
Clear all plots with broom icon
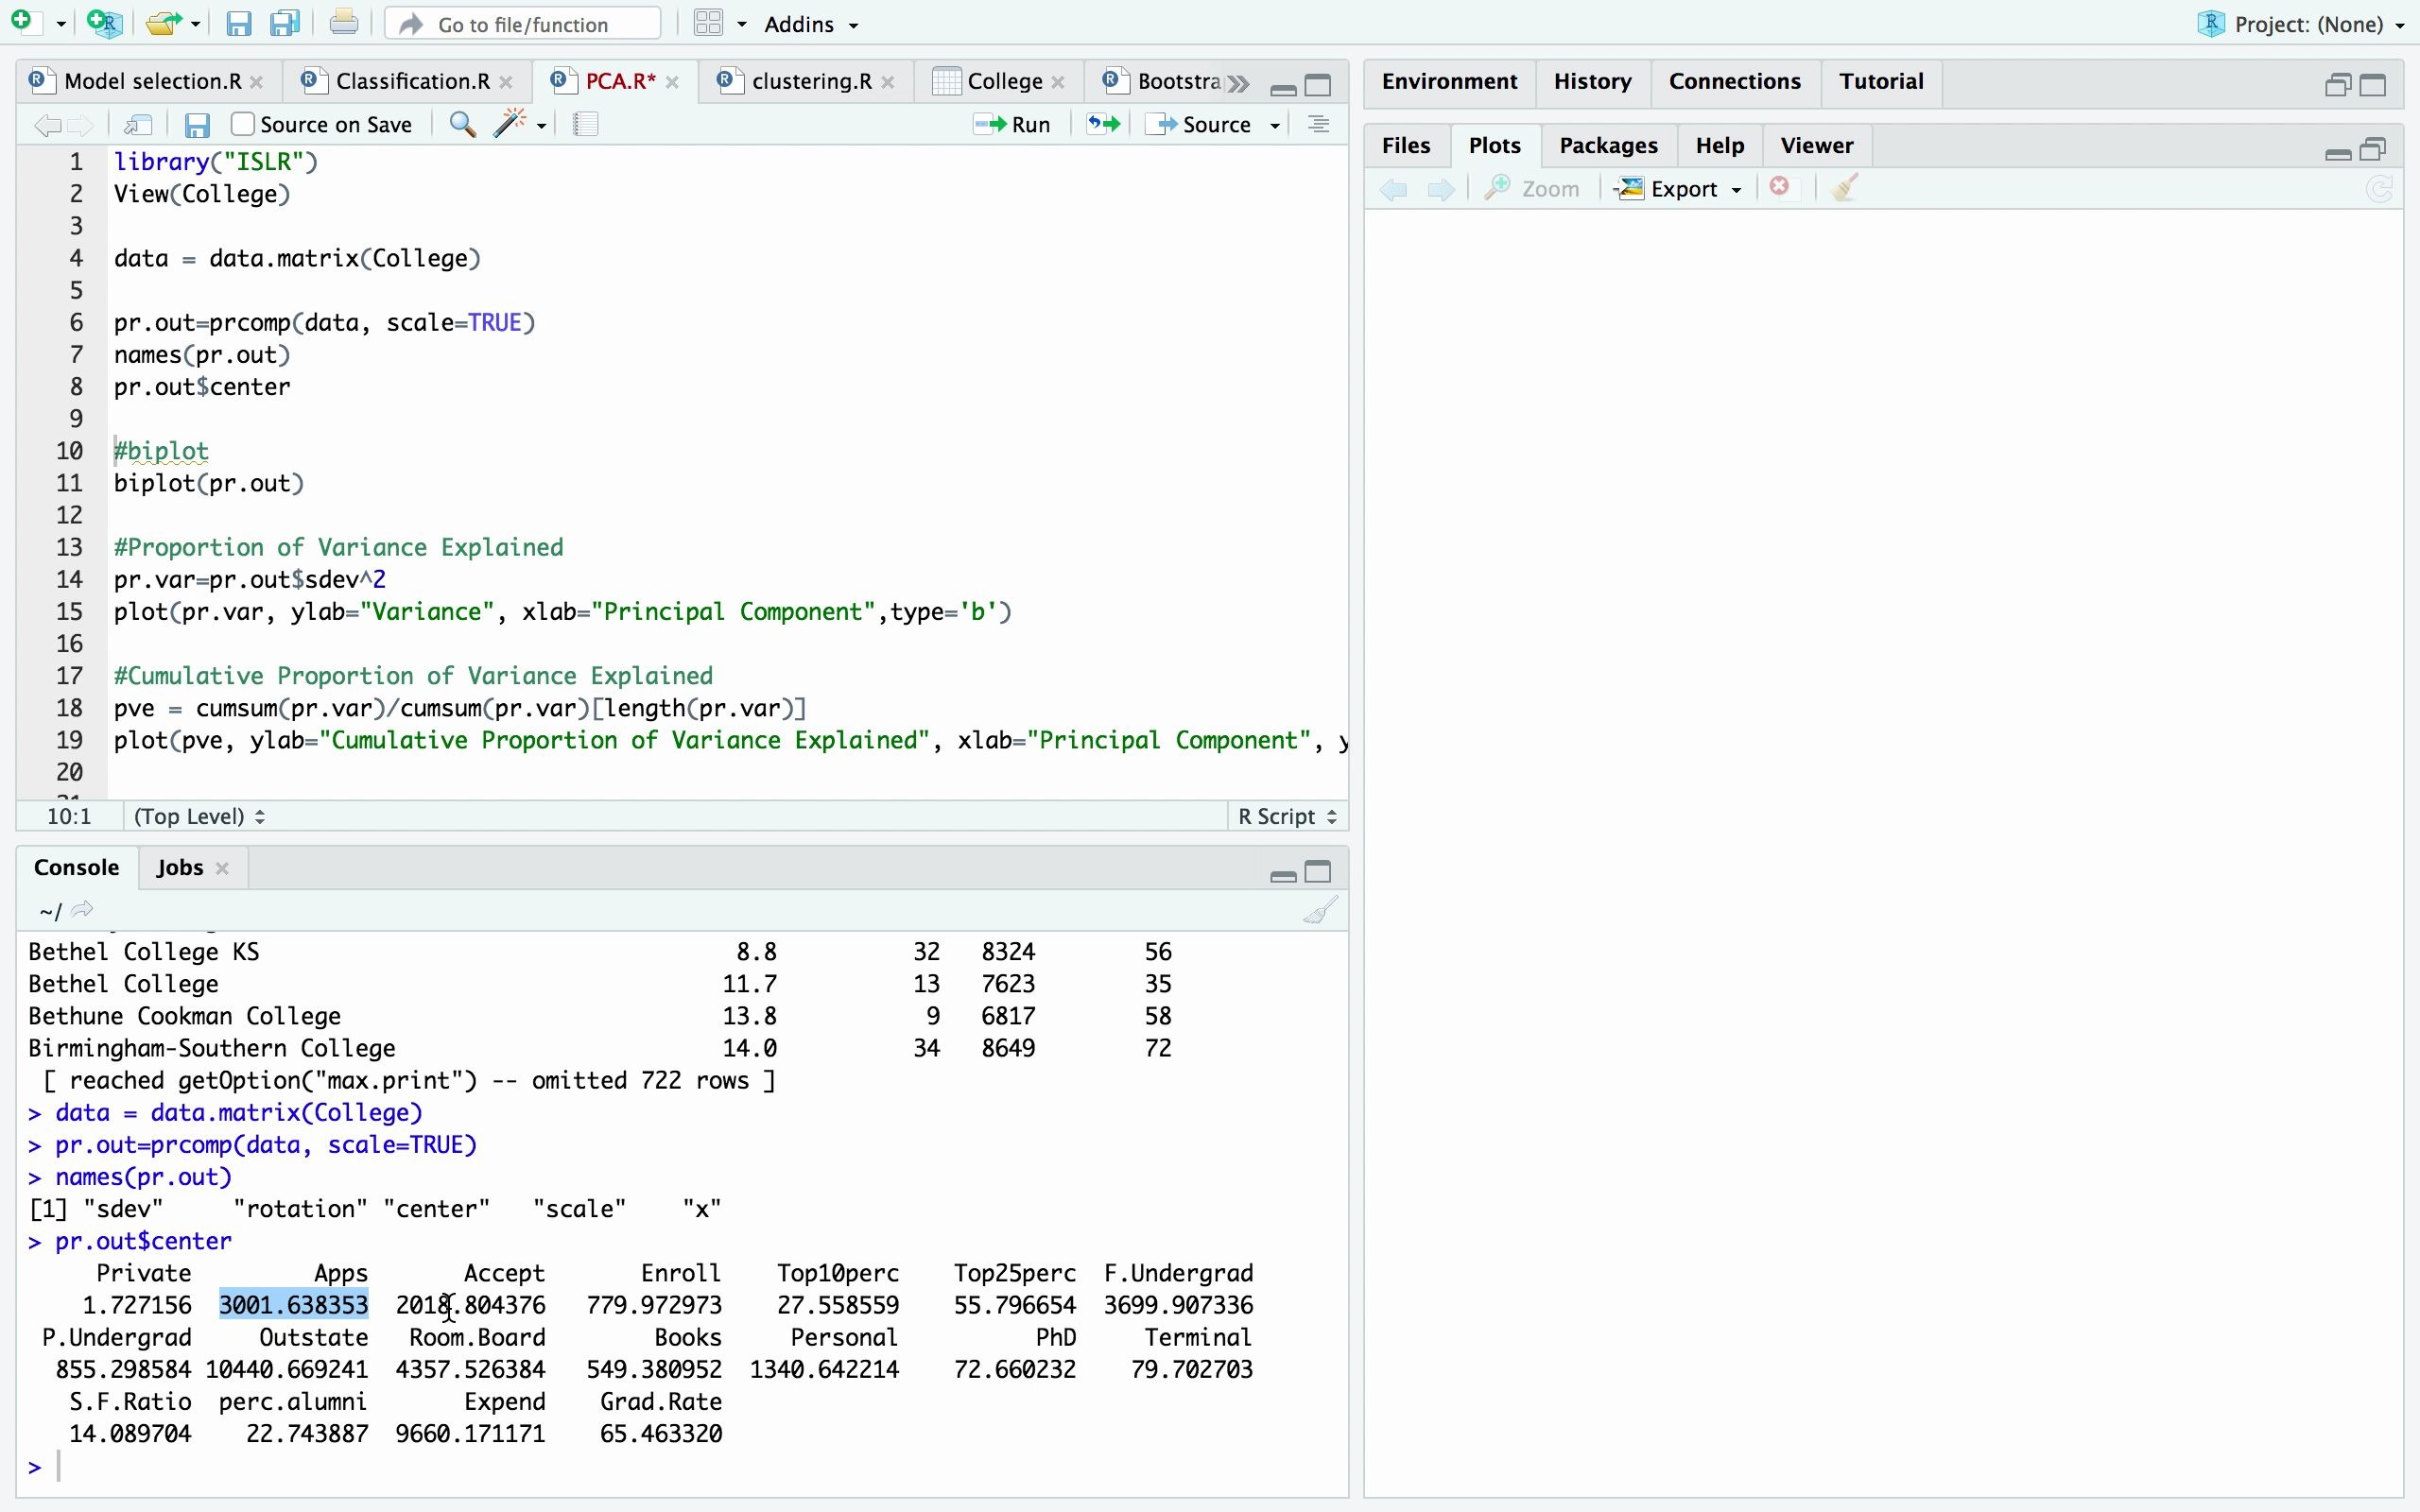(1845, 187)
